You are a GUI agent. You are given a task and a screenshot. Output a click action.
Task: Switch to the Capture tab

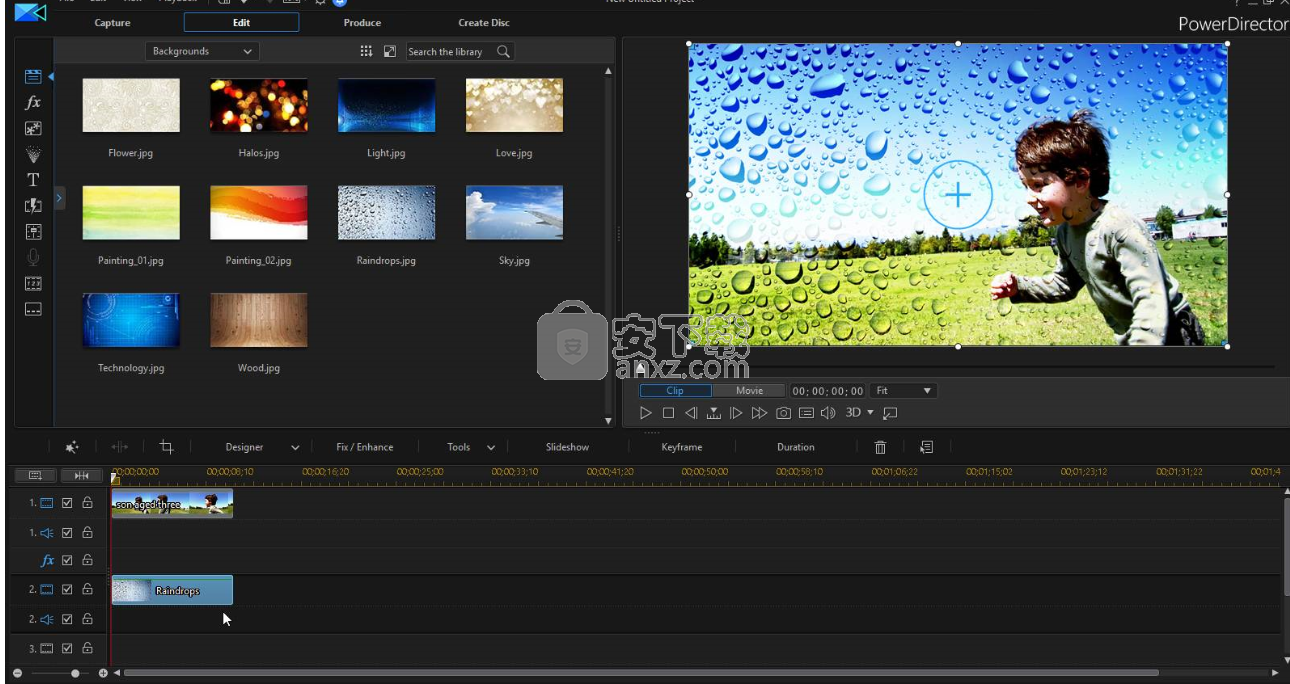click(x=112, y=22)
